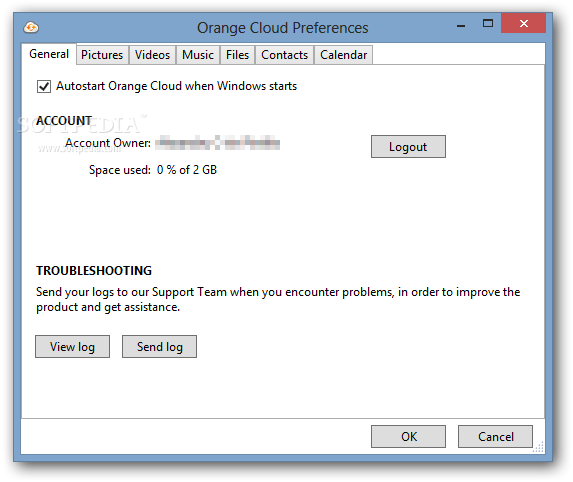Click the TROUBLESHOOTING heading
This screenshot has height=482, width=573.
(x=94, y=270)
